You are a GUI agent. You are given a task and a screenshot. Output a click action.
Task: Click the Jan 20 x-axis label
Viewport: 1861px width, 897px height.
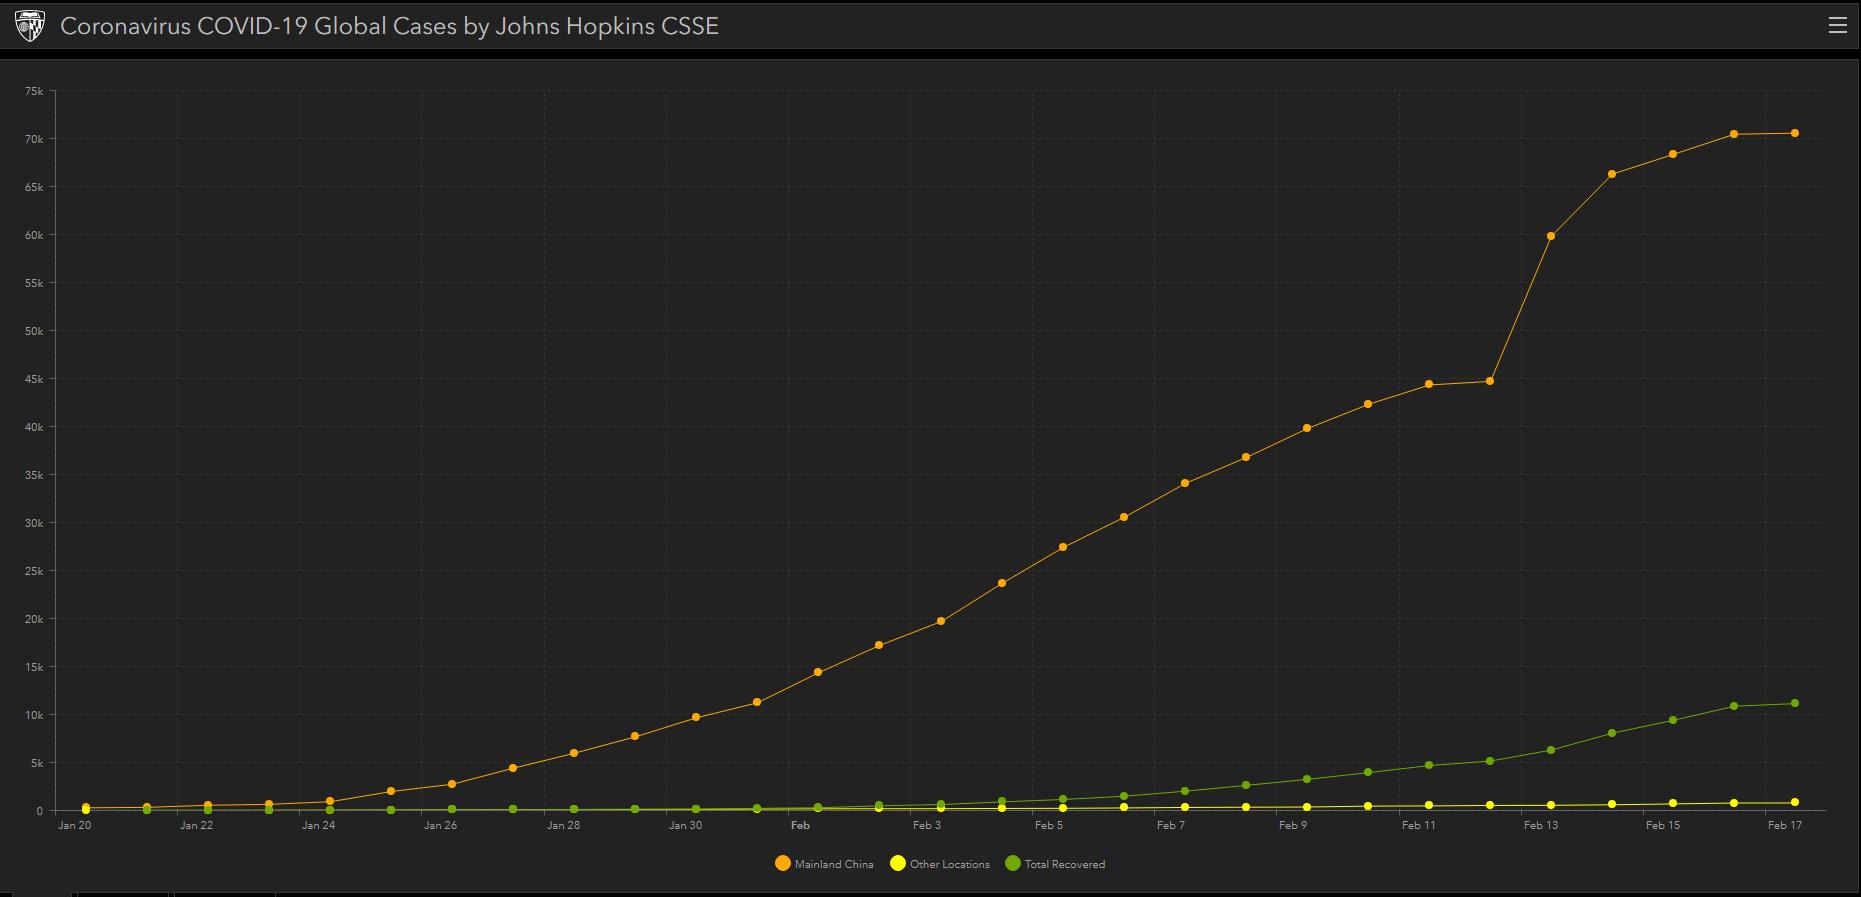click(x=75, y=825)
